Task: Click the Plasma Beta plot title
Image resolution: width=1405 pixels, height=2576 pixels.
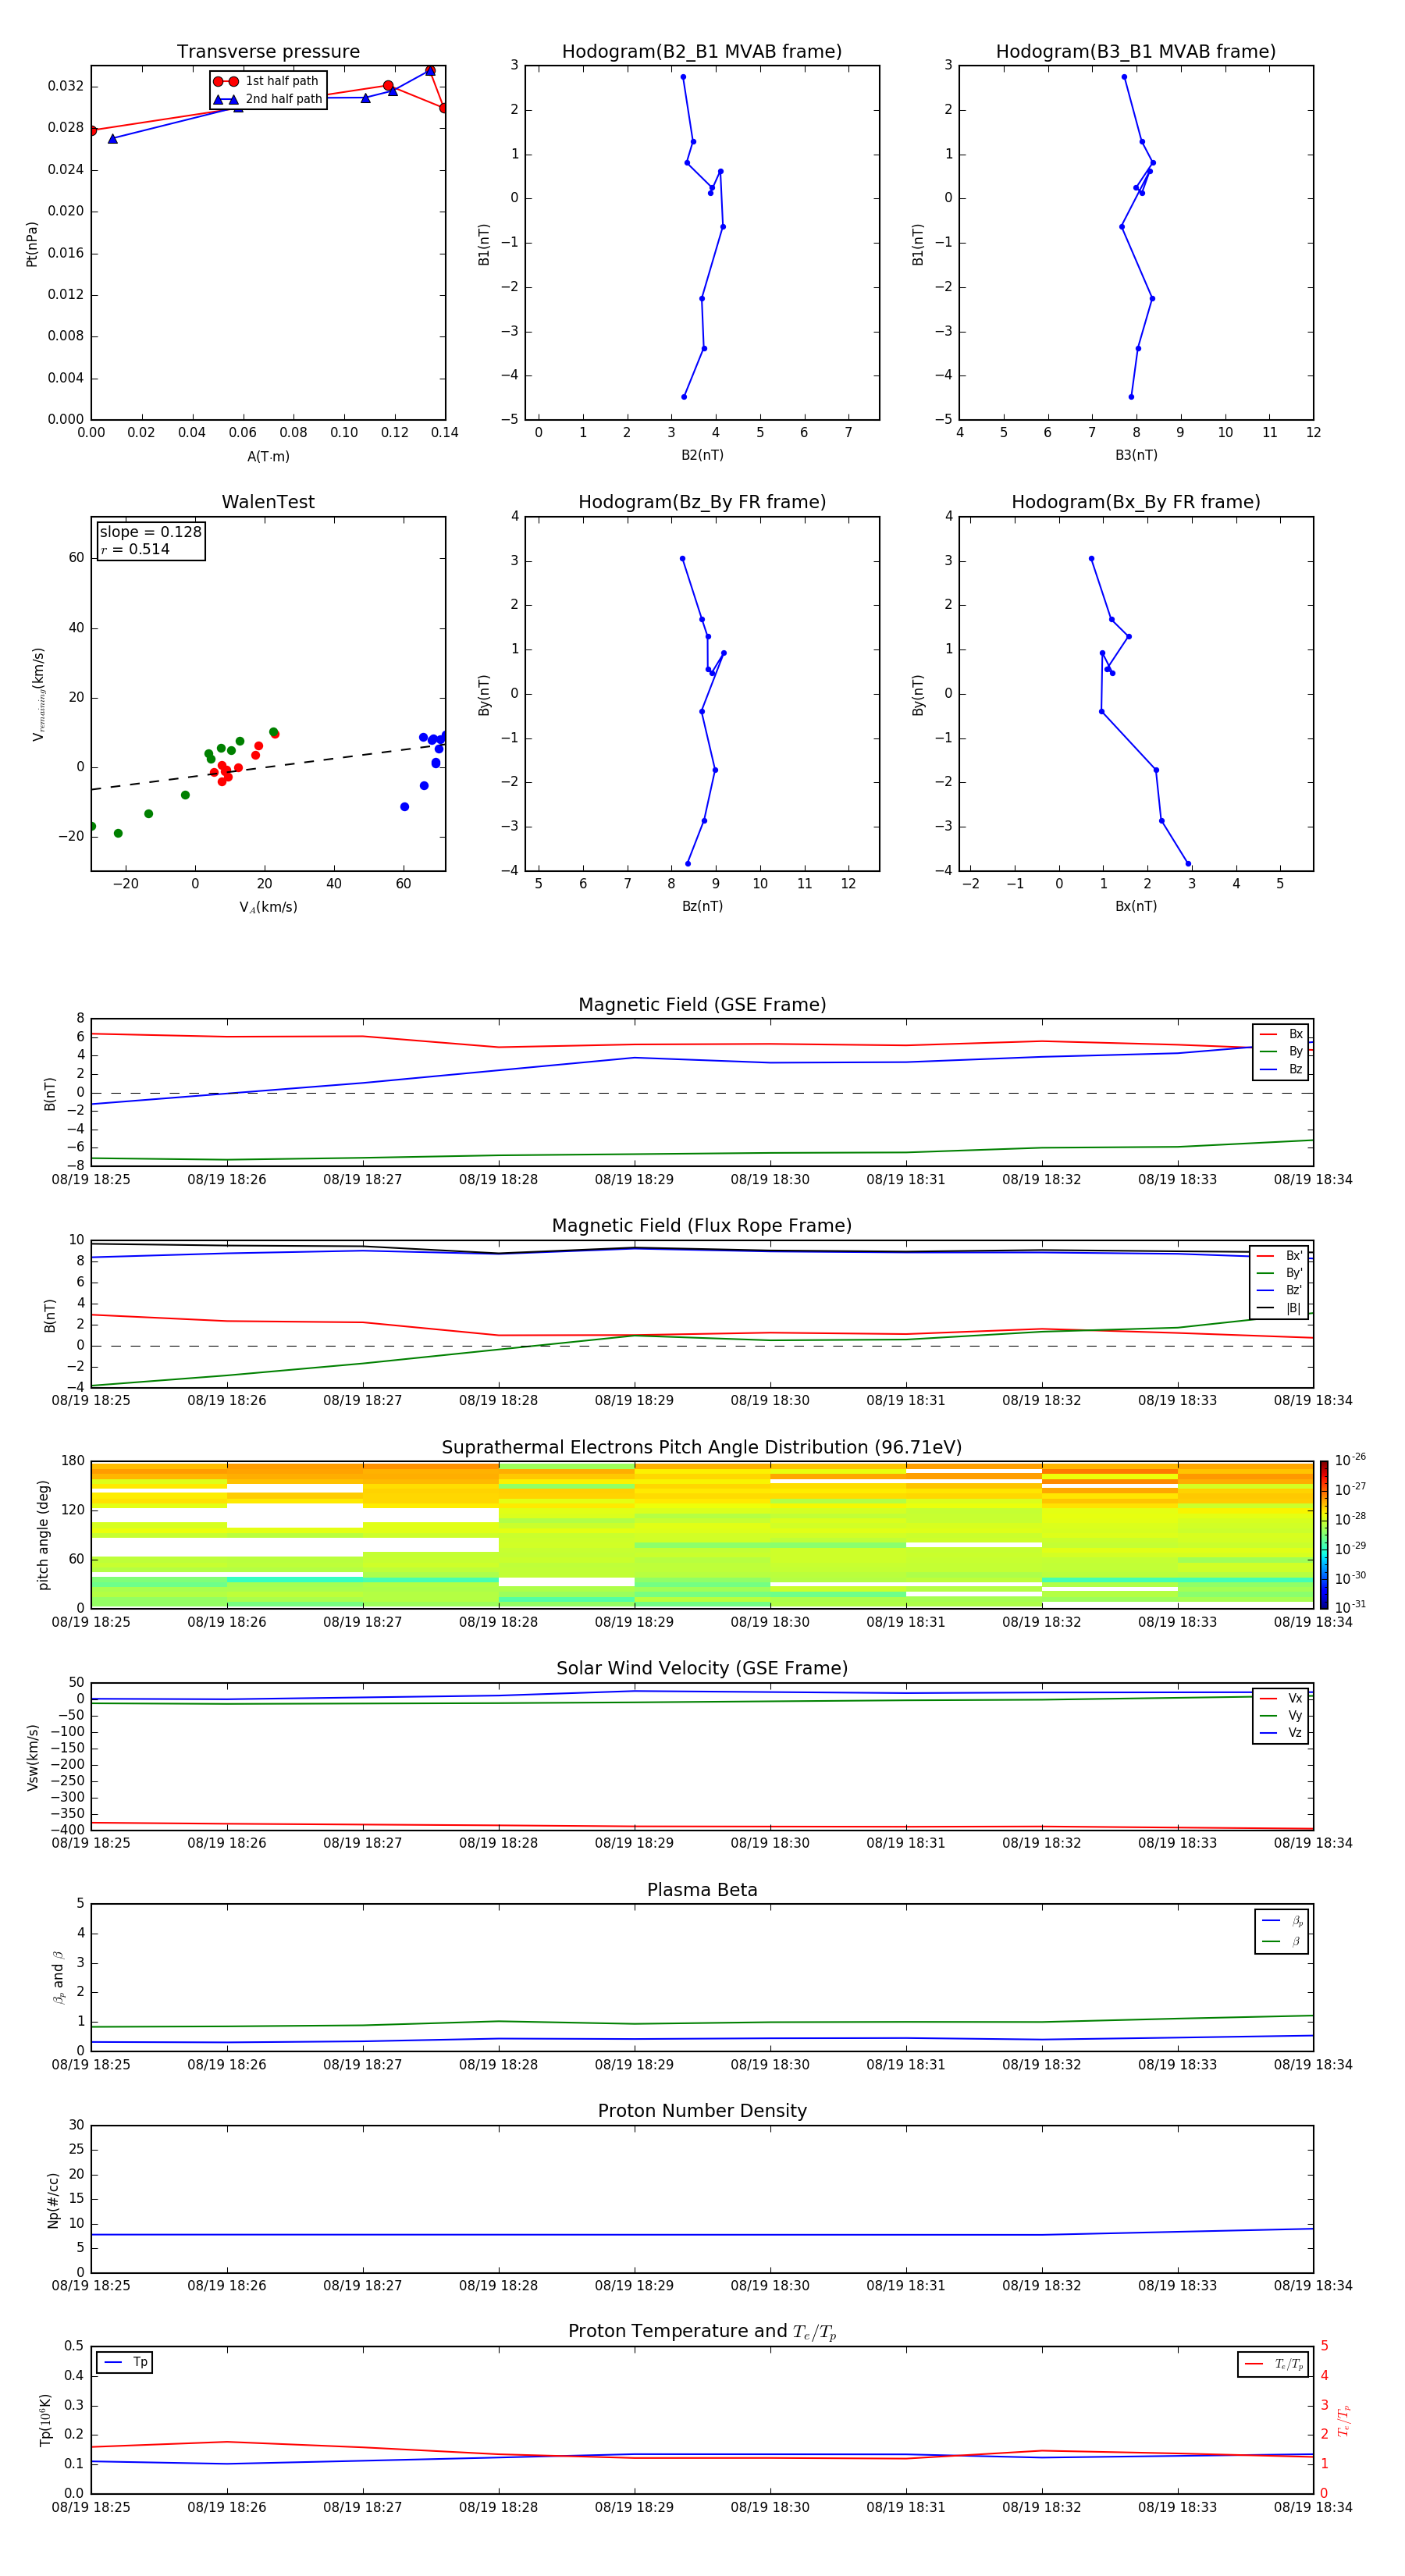Action: click(702, 1891)
